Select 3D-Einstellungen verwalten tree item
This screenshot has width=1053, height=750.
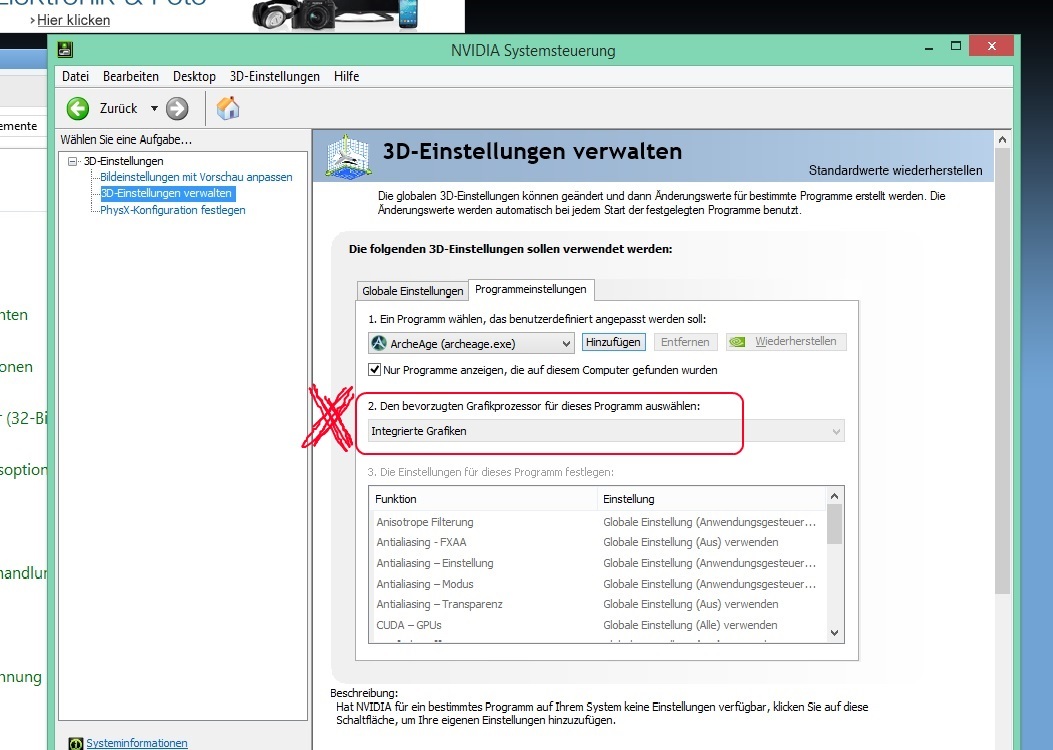[167, 193]
